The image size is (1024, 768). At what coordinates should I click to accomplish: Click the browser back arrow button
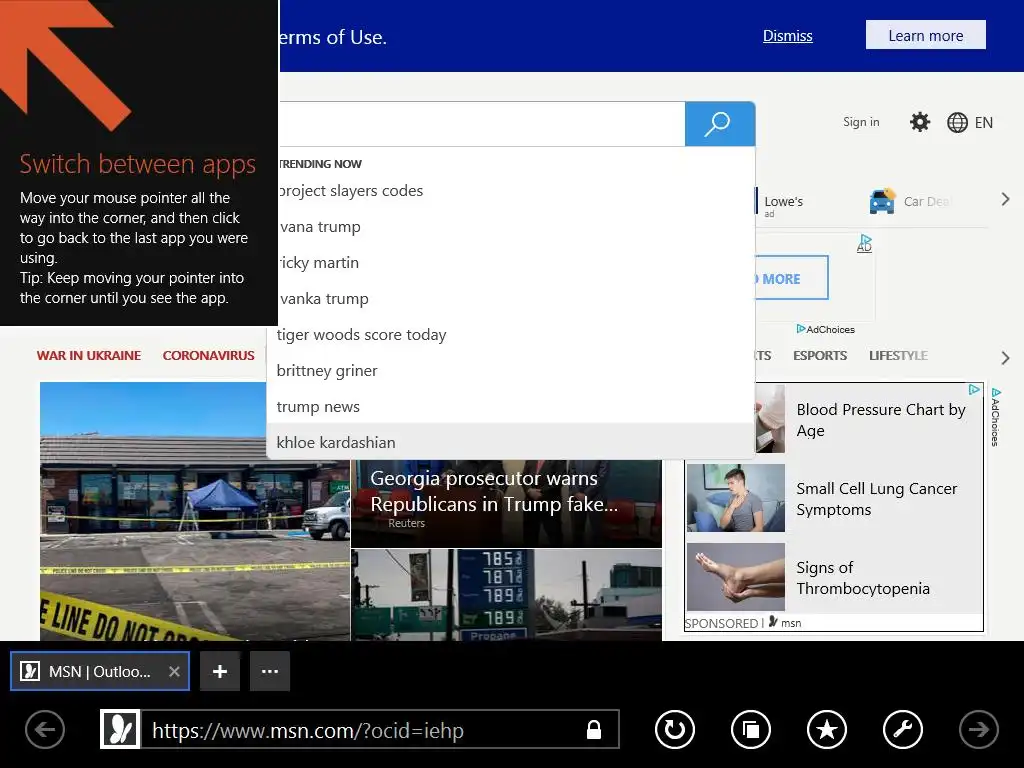45,729
